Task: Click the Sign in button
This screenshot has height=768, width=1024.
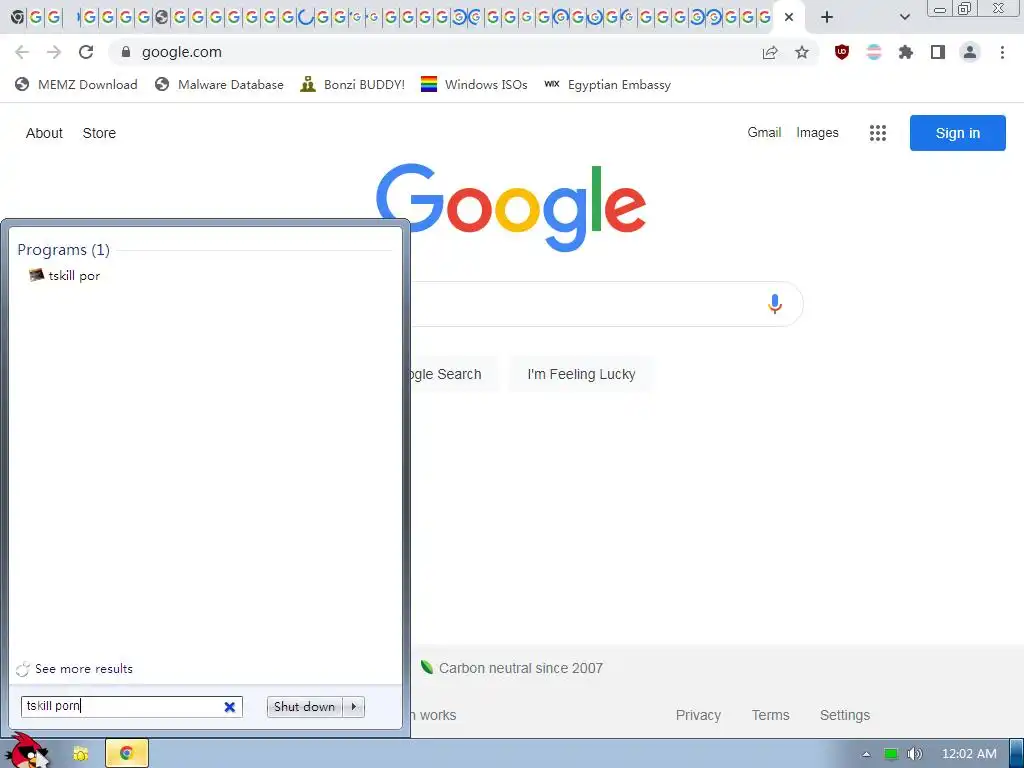Action: pos(957,133)
